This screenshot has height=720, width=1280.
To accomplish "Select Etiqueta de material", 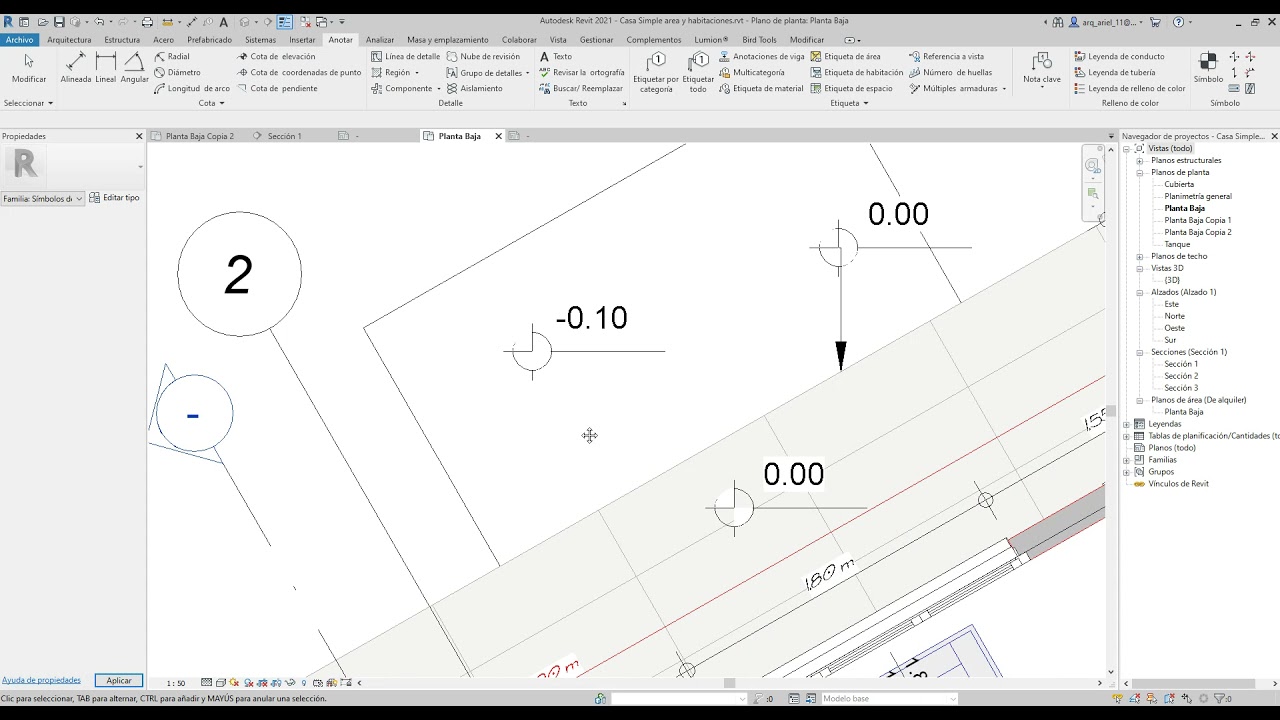I will pyautogui.click(x=760, y=89).
